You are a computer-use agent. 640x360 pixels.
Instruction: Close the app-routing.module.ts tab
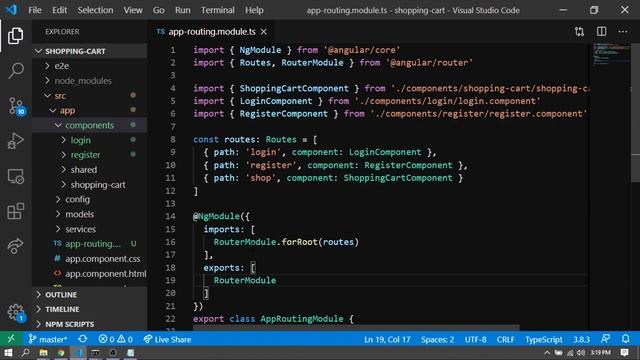coord(264,31)
